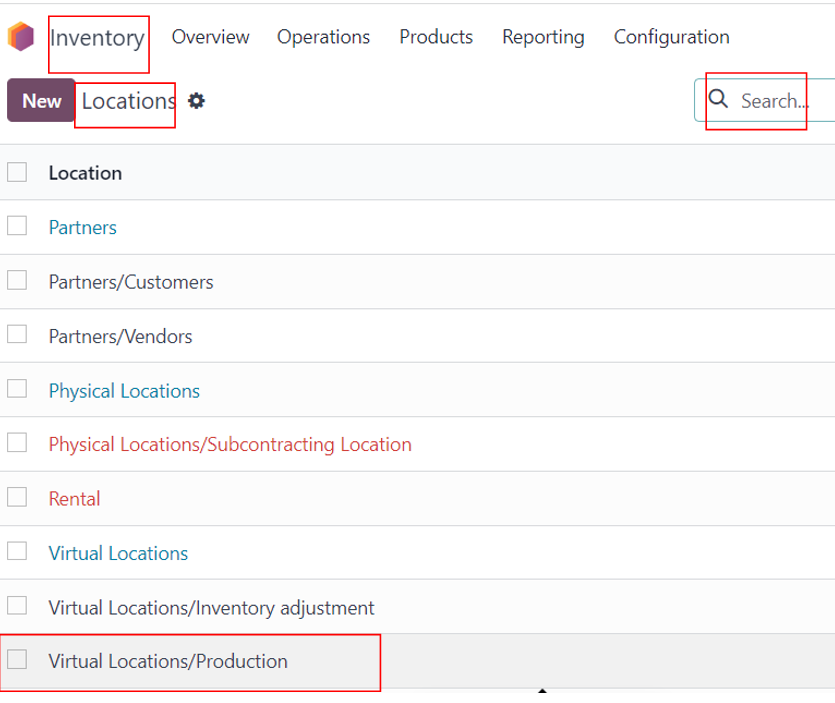The image size is (835, 703).
Task: Check the box for Partners row
Action: 17,226
